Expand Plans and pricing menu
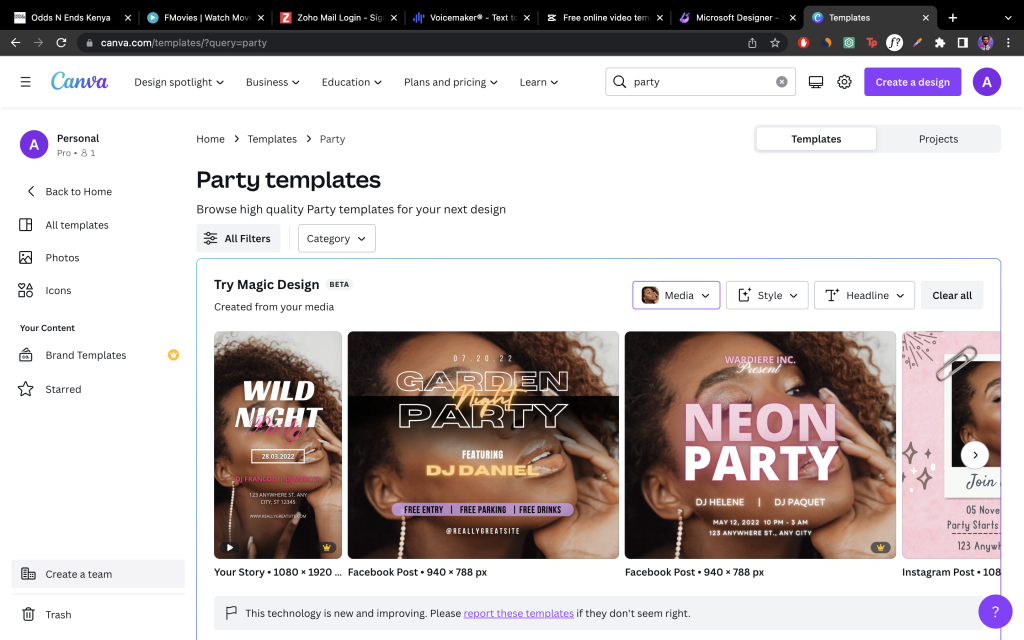 [x=451, y=82]
